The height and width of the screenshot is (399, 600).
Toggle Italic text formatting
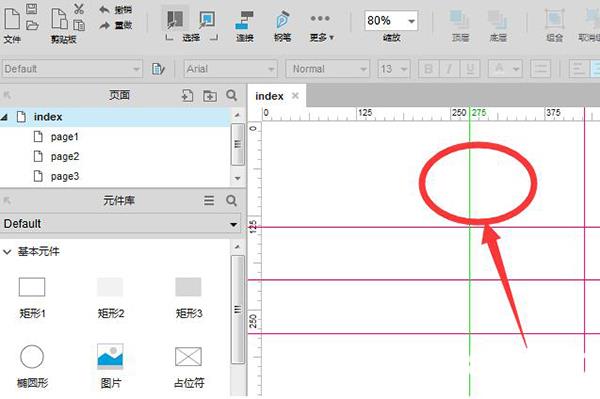pos(449,69)
